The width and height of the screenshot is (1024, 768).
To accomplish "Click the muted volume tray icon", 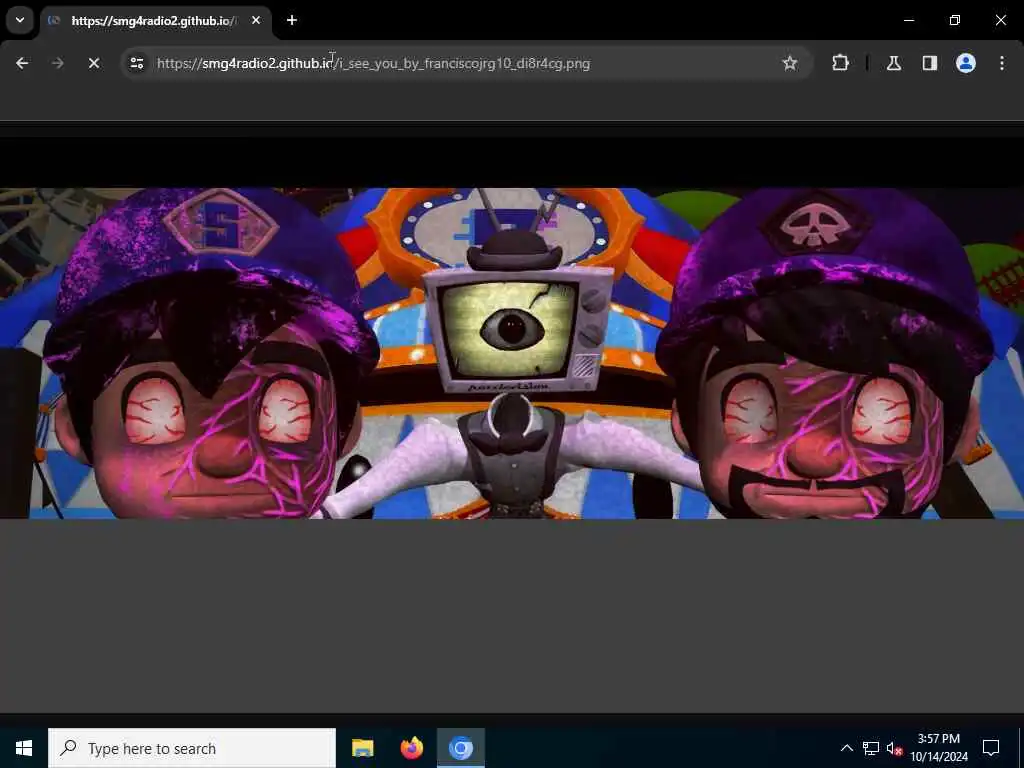I will [x=894, y=748].
